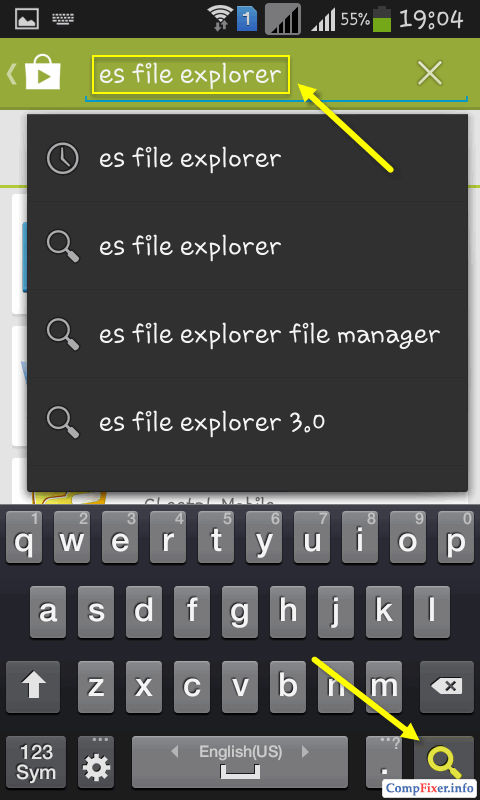The width and height of the screenshot is (480, 800).
Task: Open keyboard settings gear key
Action: [96, 763]
